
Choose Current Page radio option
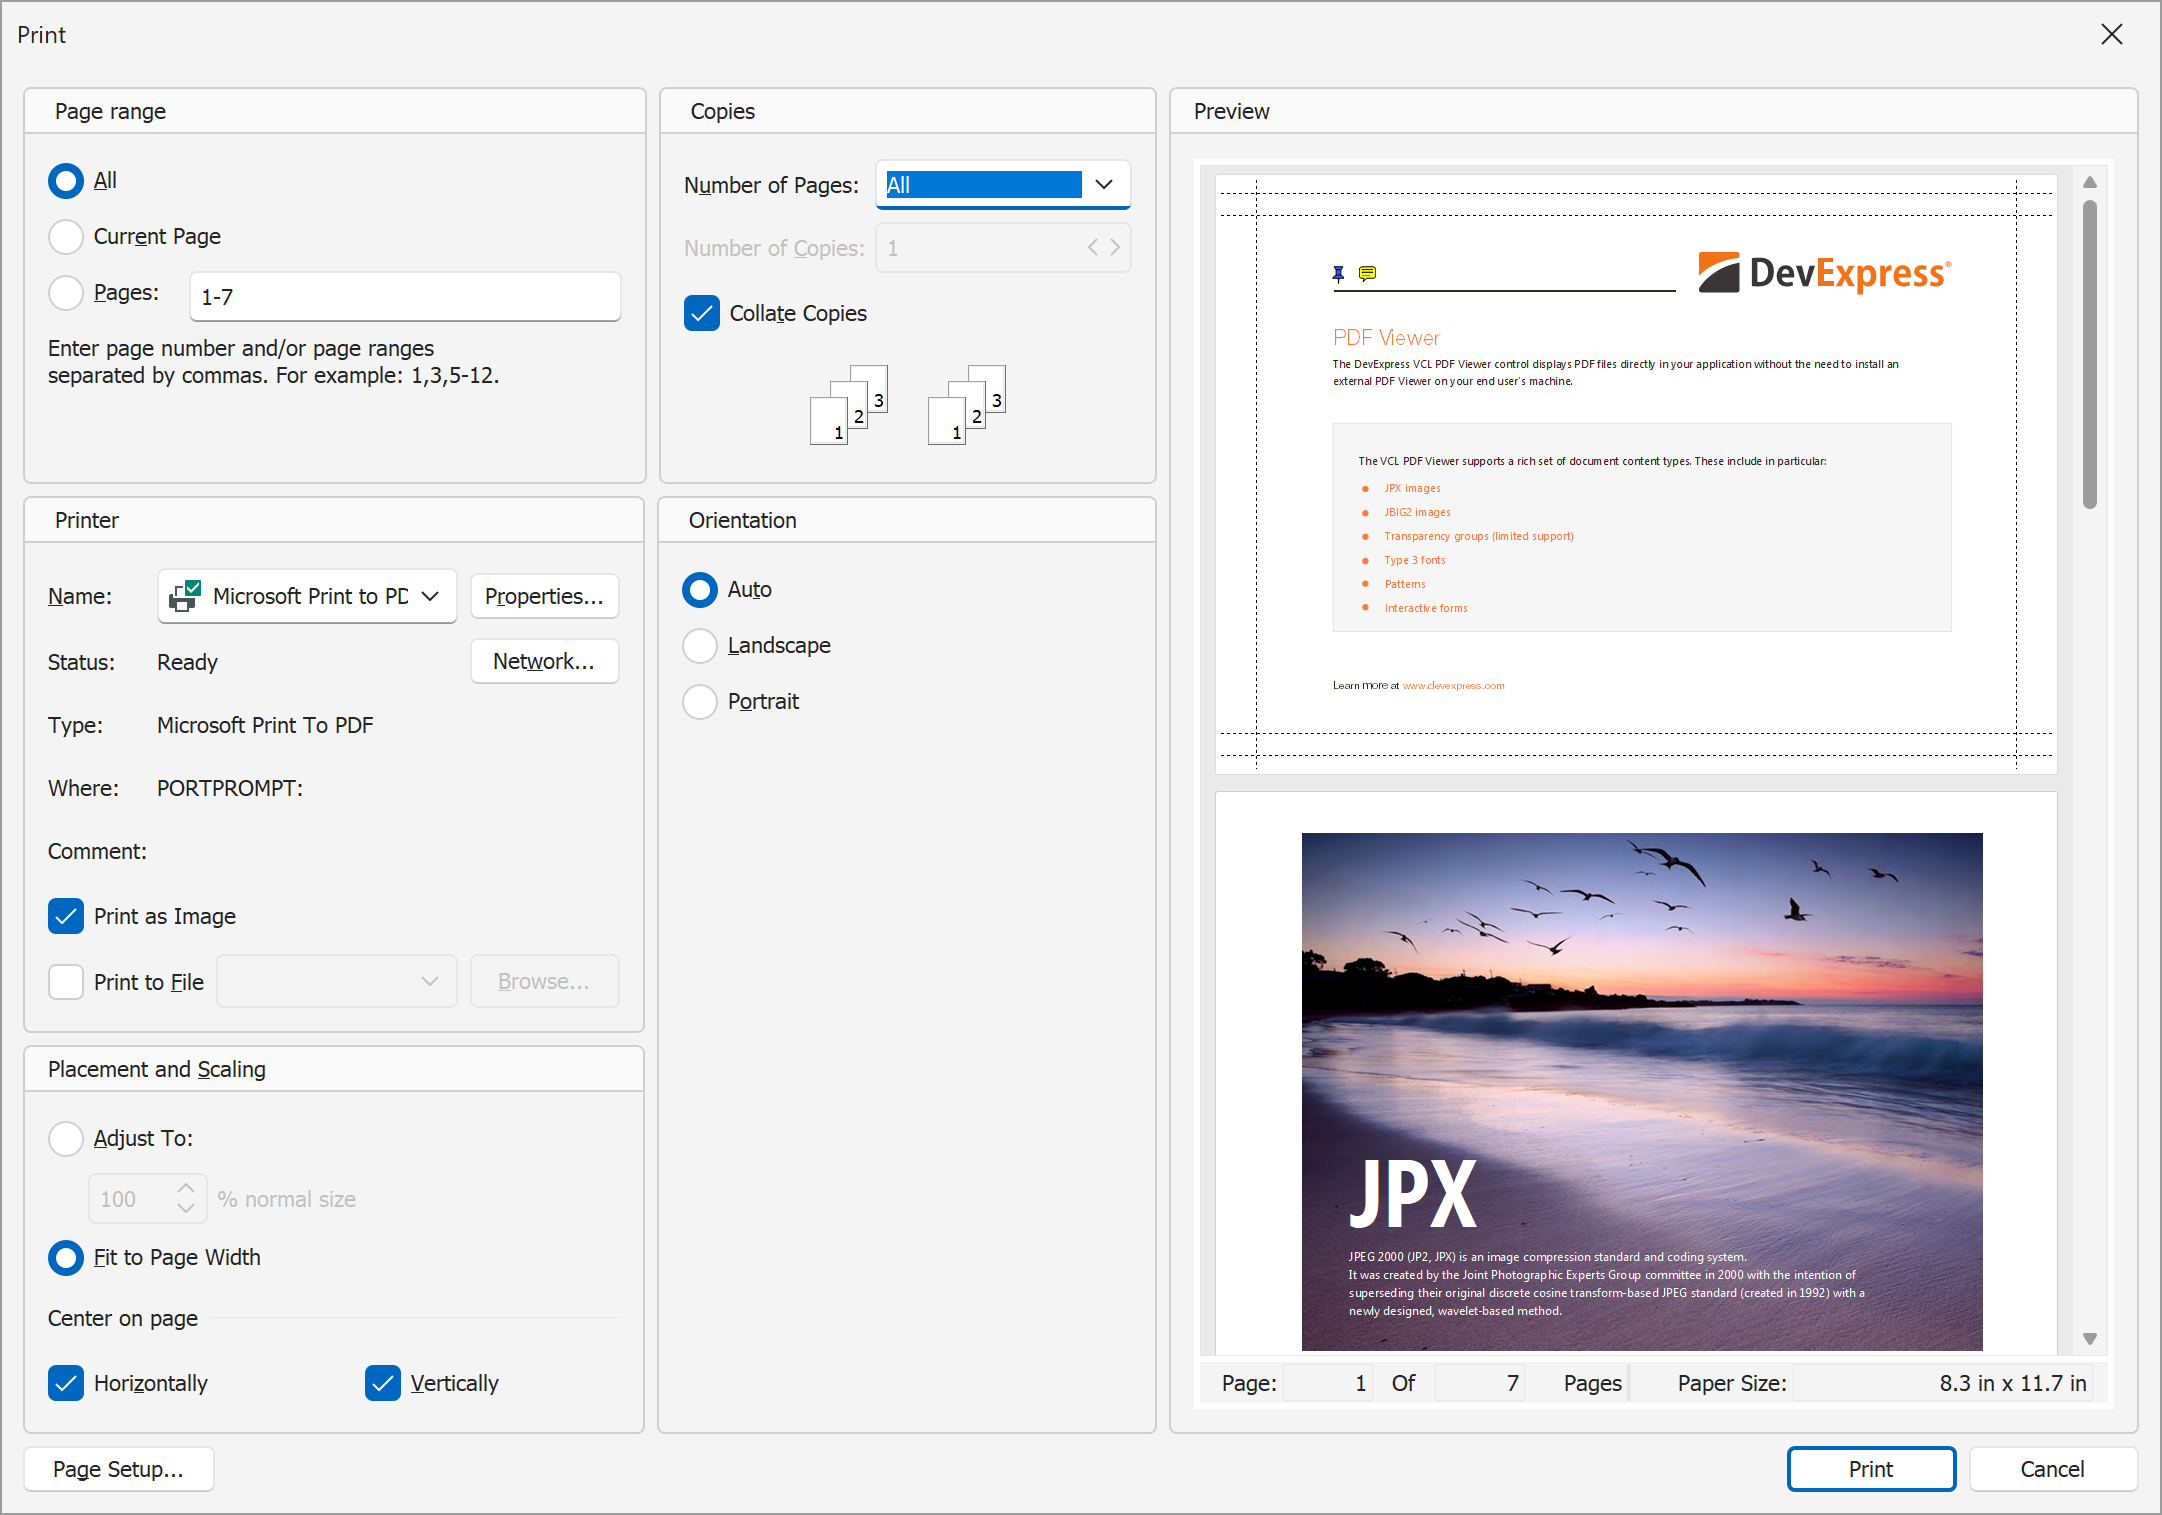66,237
